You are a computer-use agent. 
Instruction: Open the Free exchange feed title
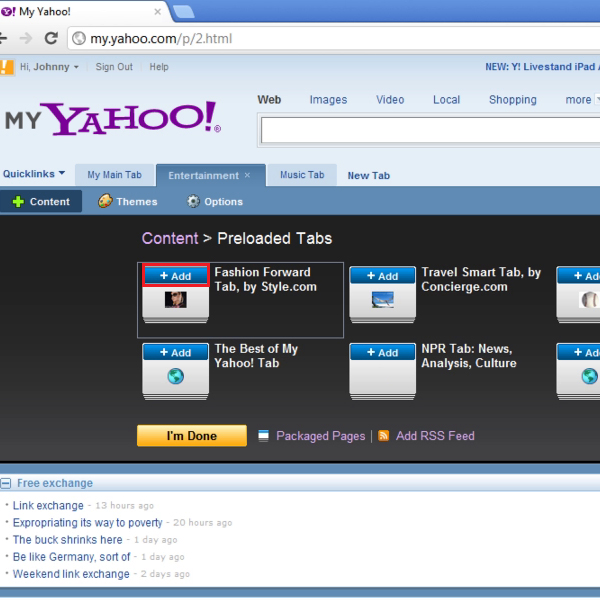tap(55, 483)
